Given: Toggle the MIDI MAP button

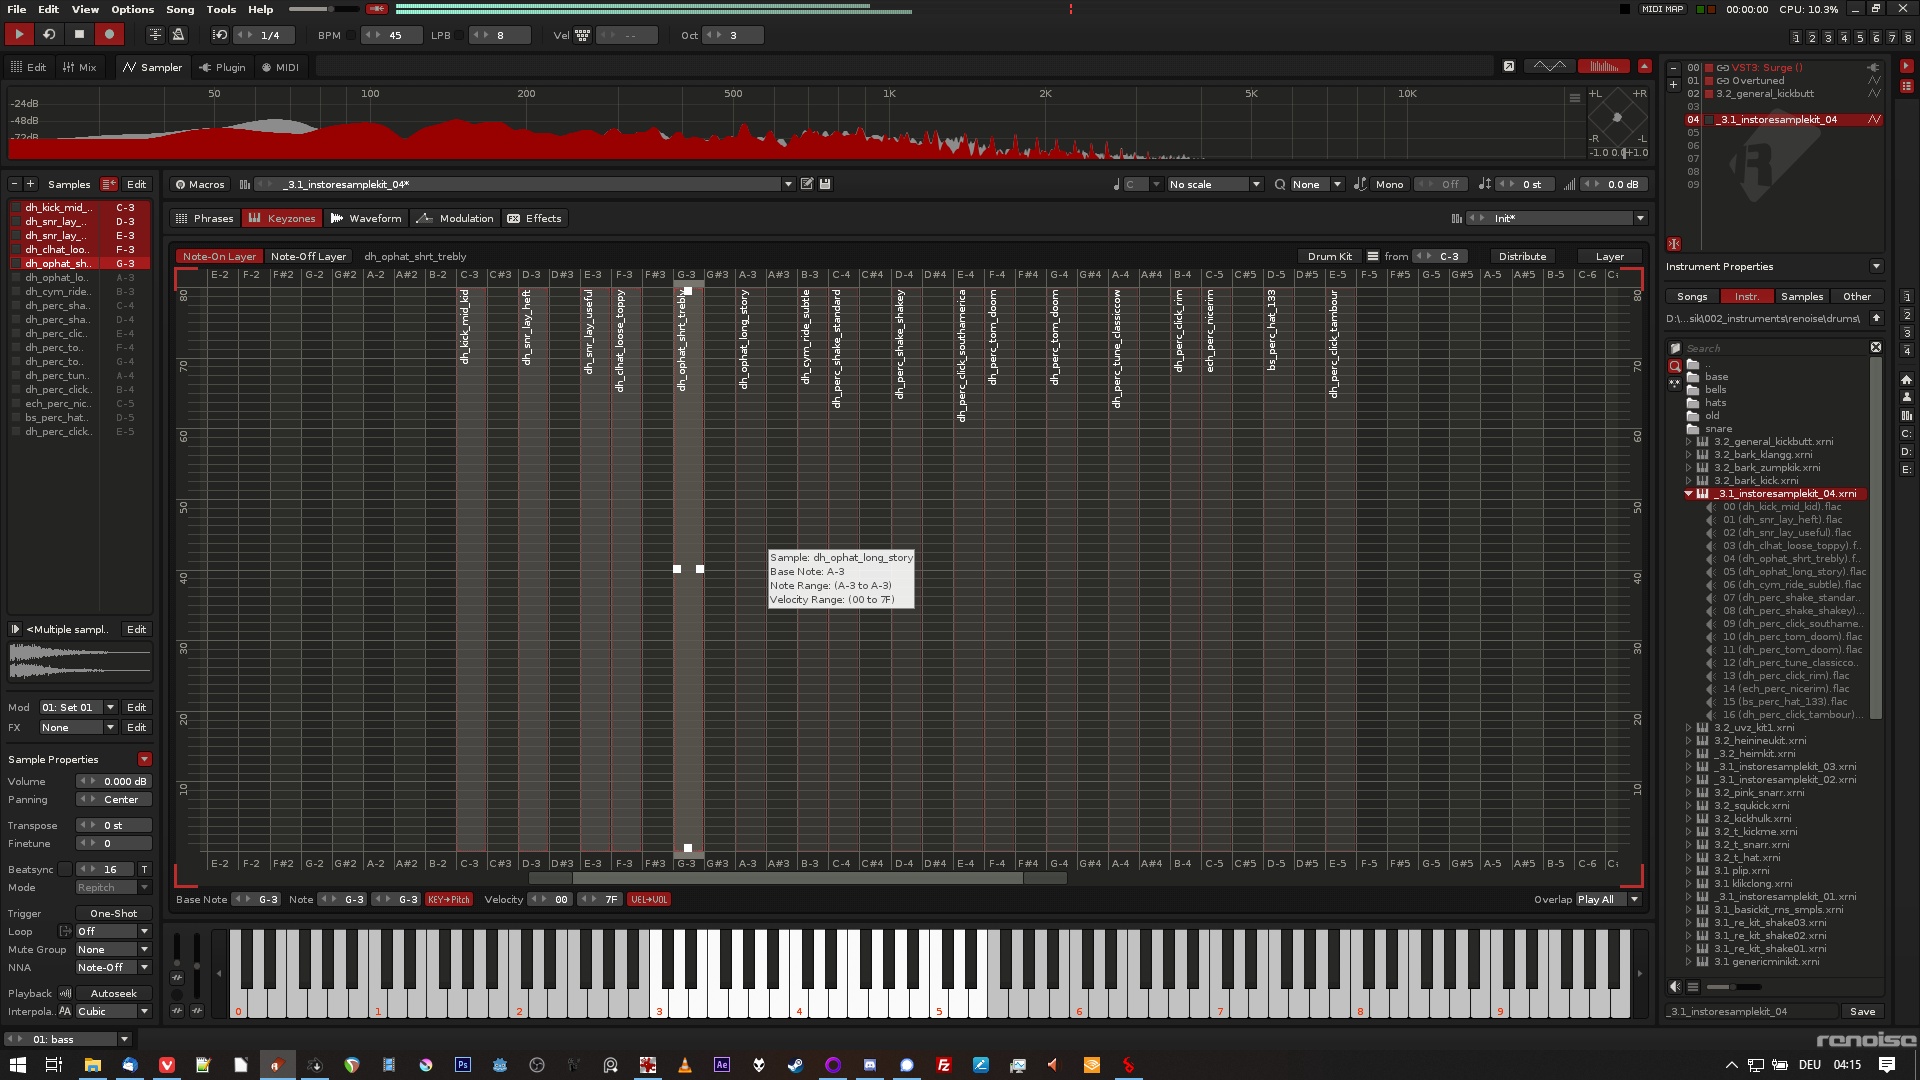Looking at the screenshot, I should pos(1662,9).
